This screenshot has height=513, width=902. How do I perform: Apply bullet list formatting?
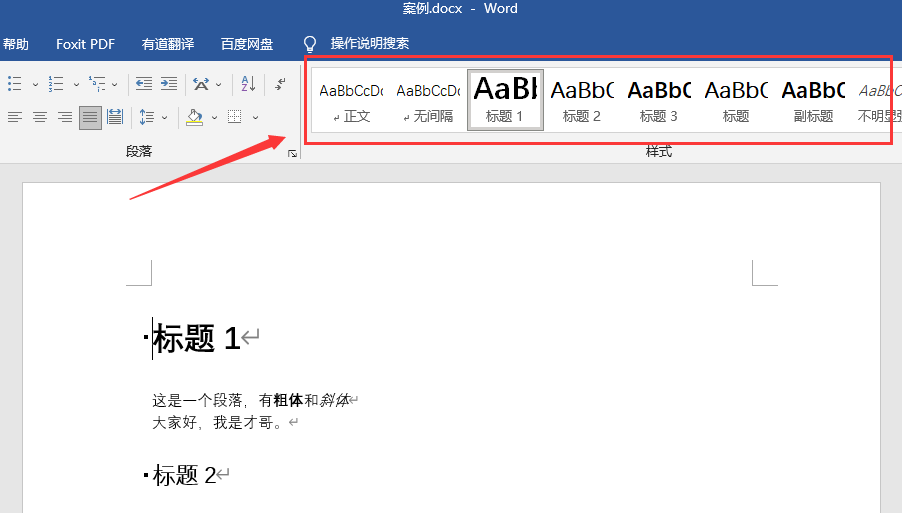pos(15,84)
